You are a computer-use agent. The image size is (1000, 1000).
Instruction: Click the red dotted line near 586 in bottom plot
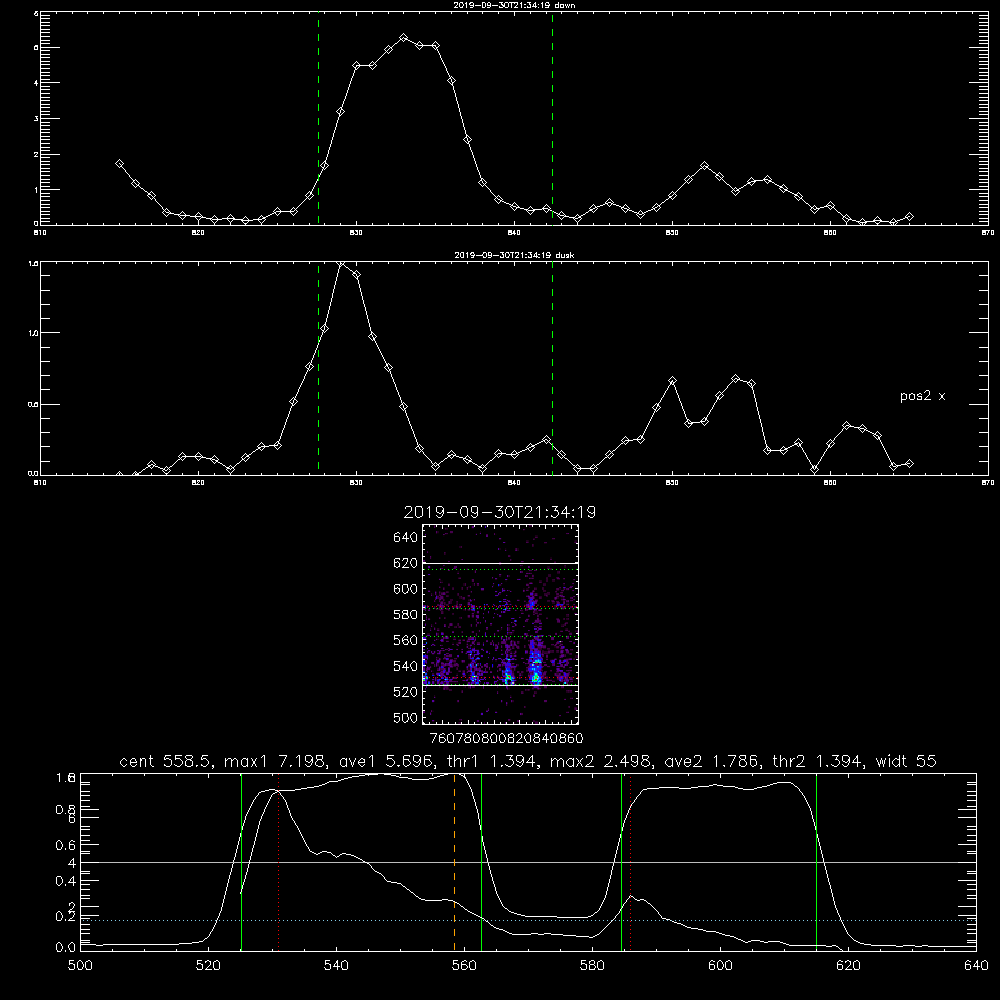point(631,862)
